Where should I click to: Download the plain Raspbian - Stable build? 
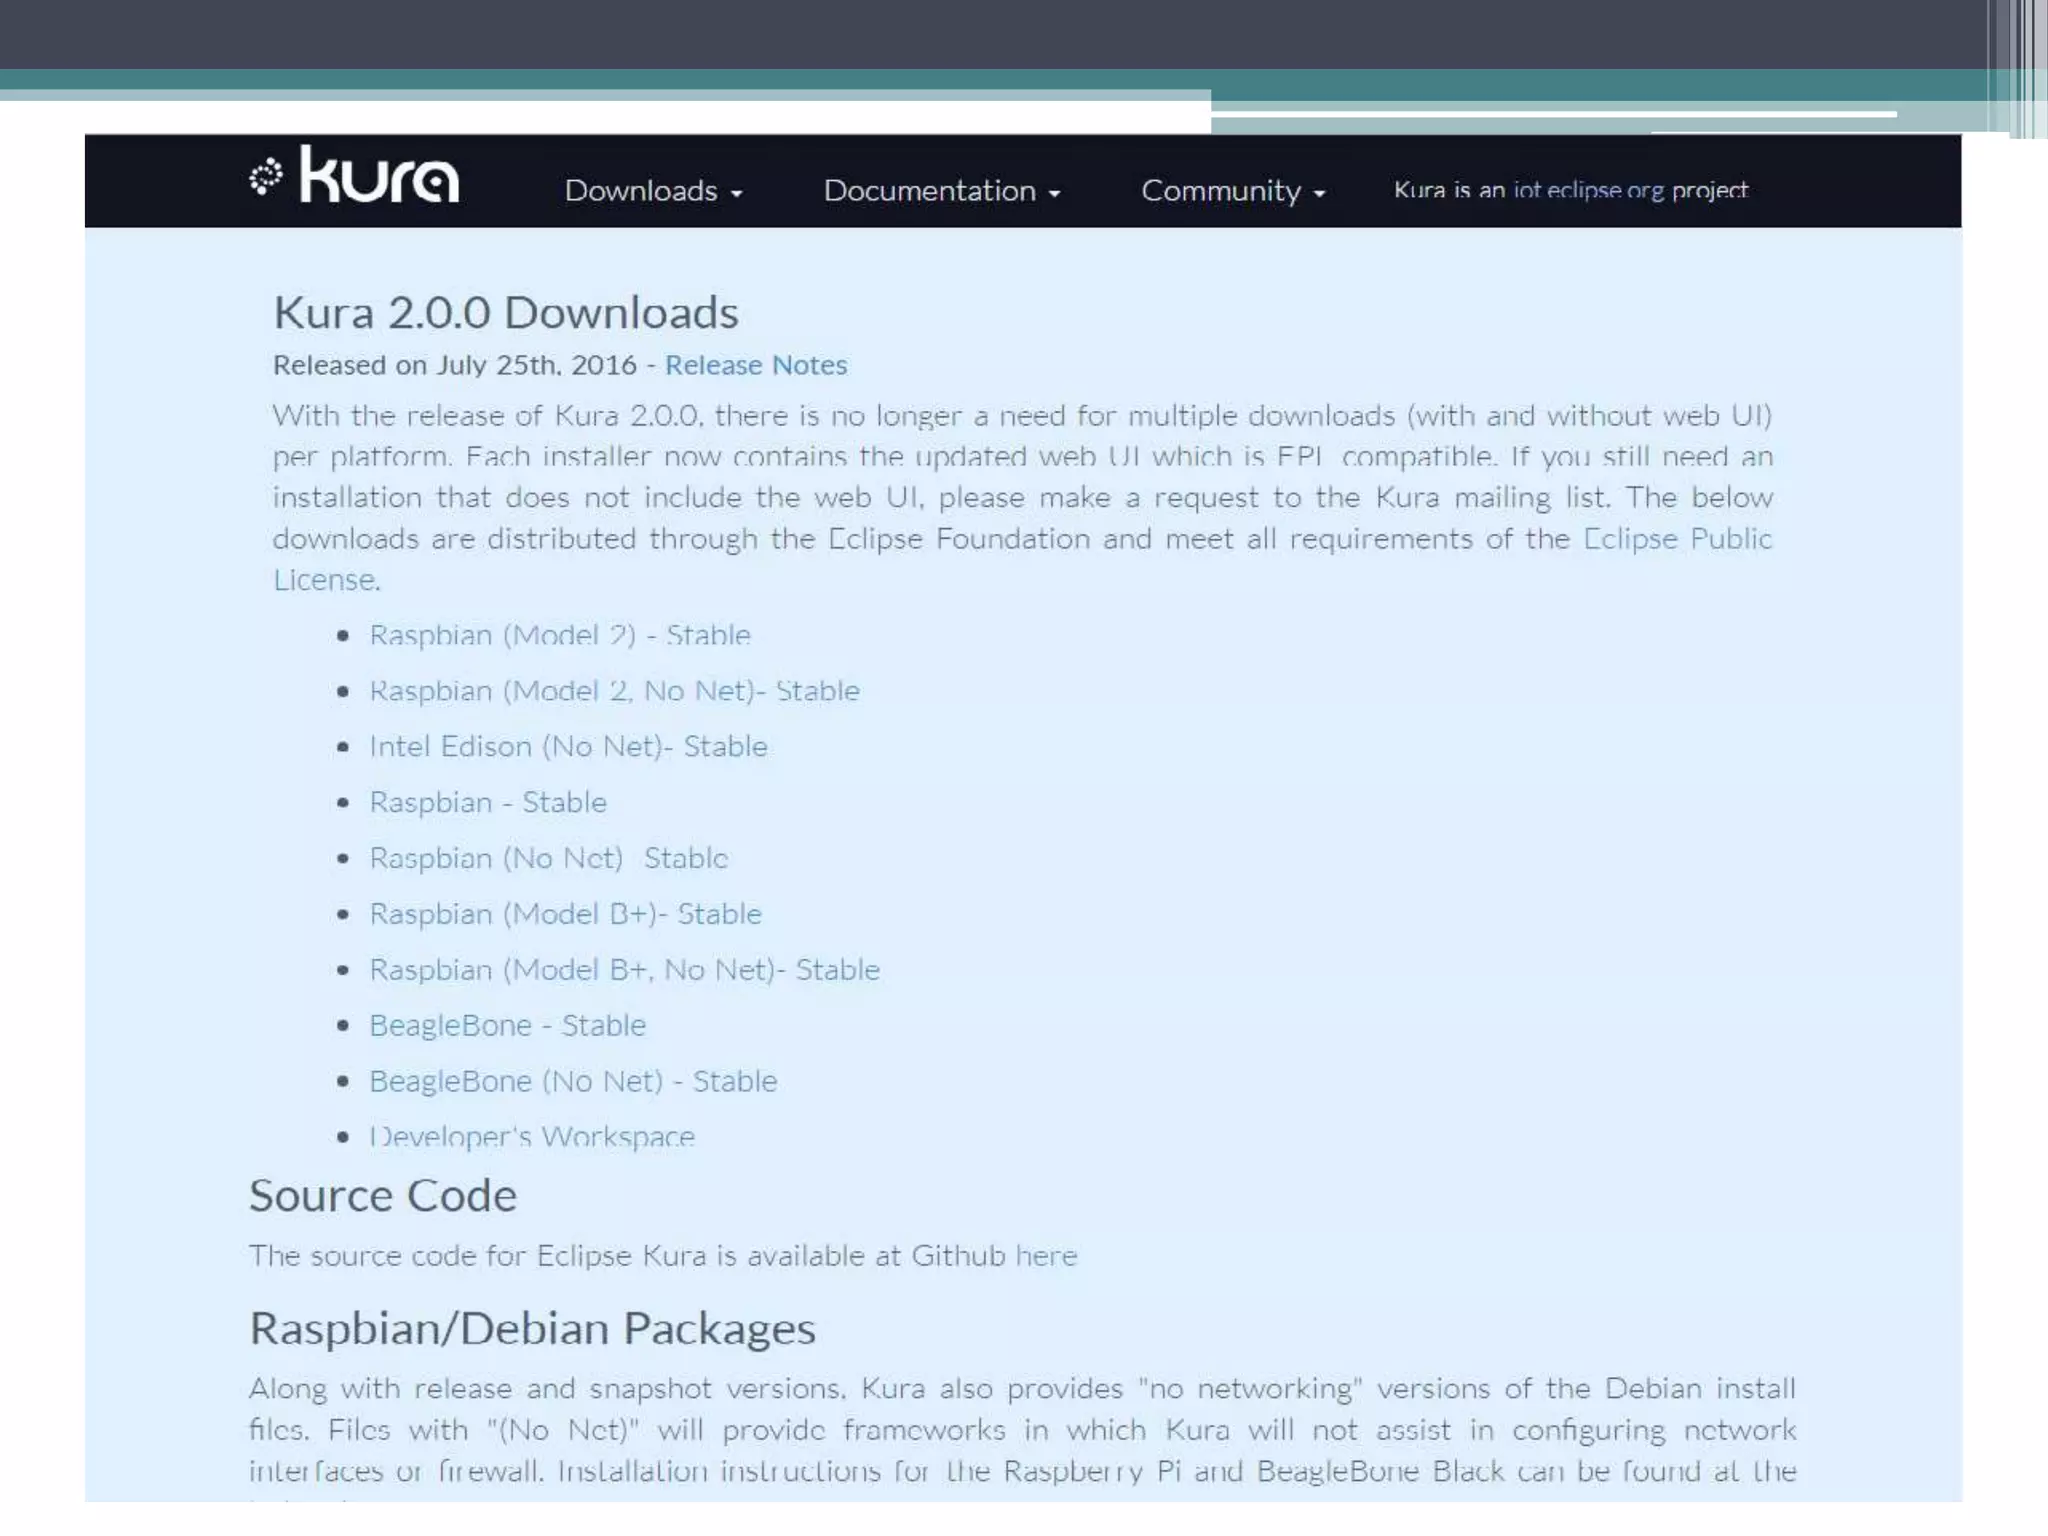(x=488, y=802)
